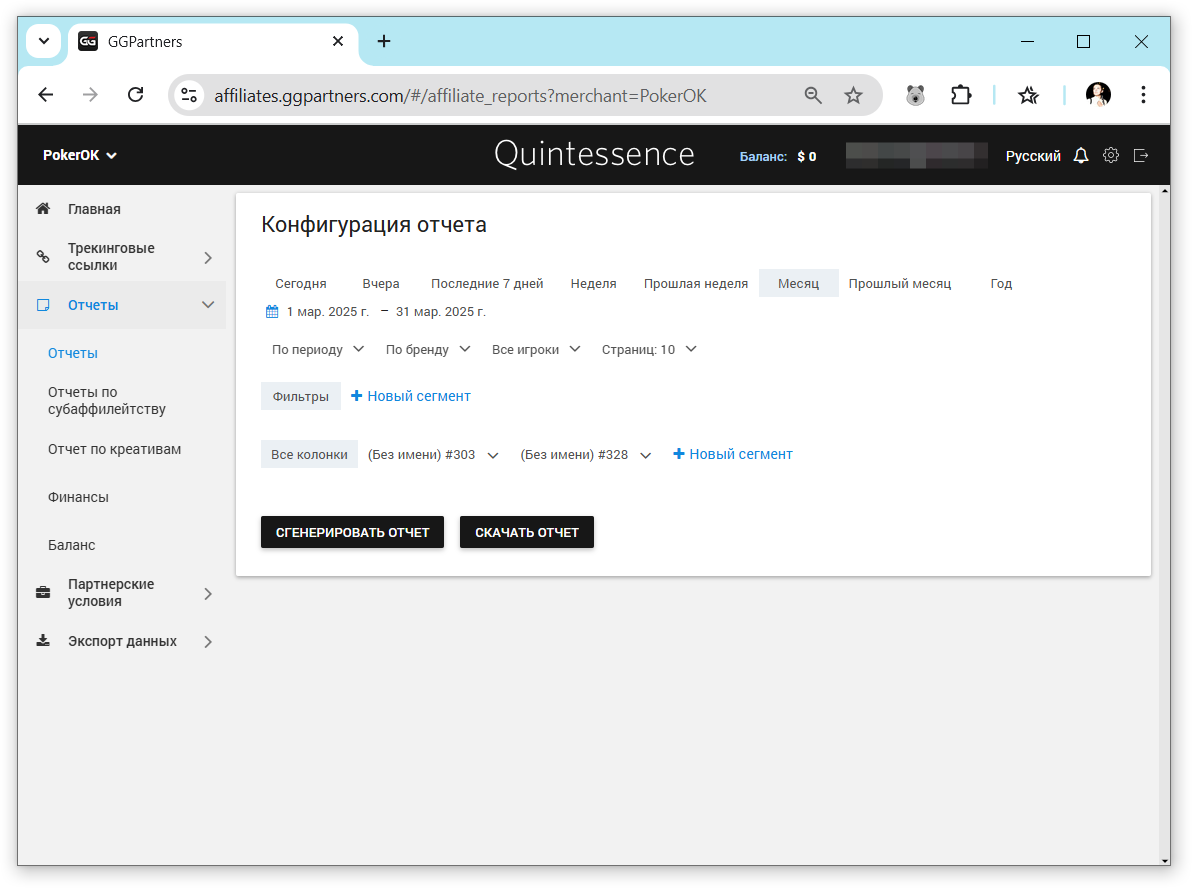Open Отчеты sub-item in sidebar
The height and width of the screenshot is (888, 1192).
[73, 353]
